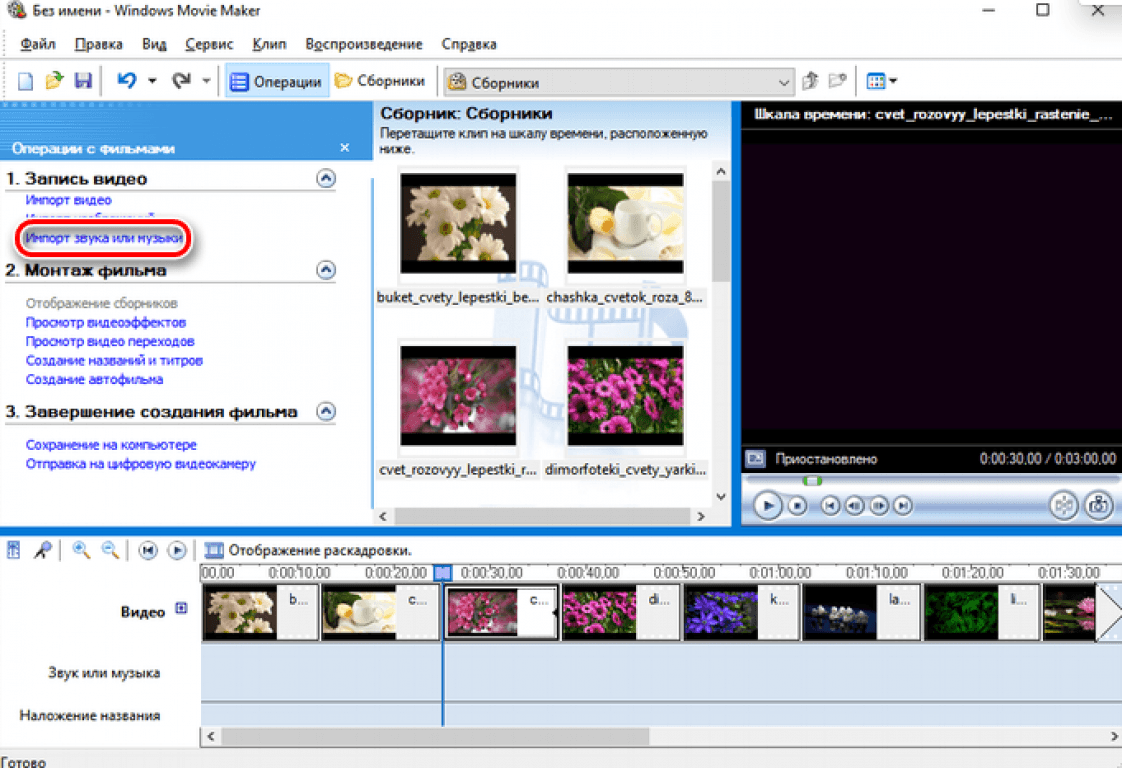
Task: Click Создание автофильма link
Action: (94, 379)
